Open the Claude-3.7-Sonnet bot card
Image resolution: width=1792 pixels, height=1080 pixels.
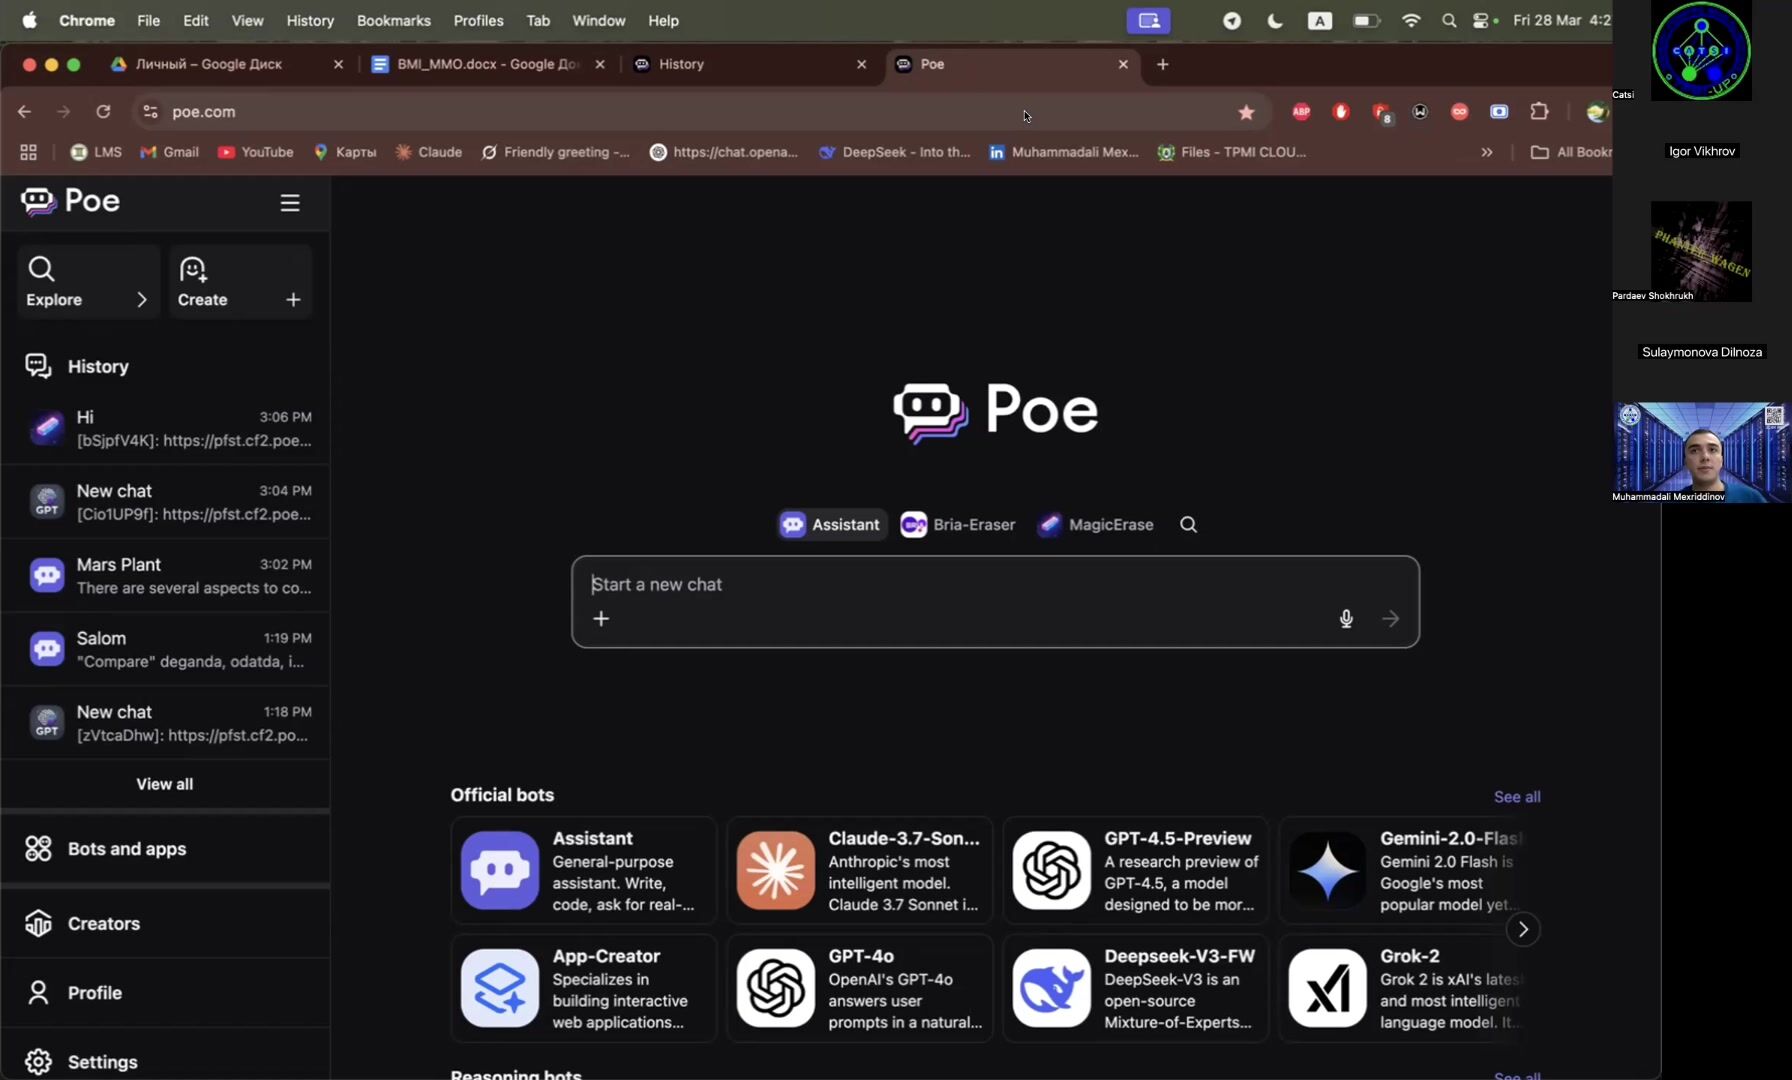[860, 870]
